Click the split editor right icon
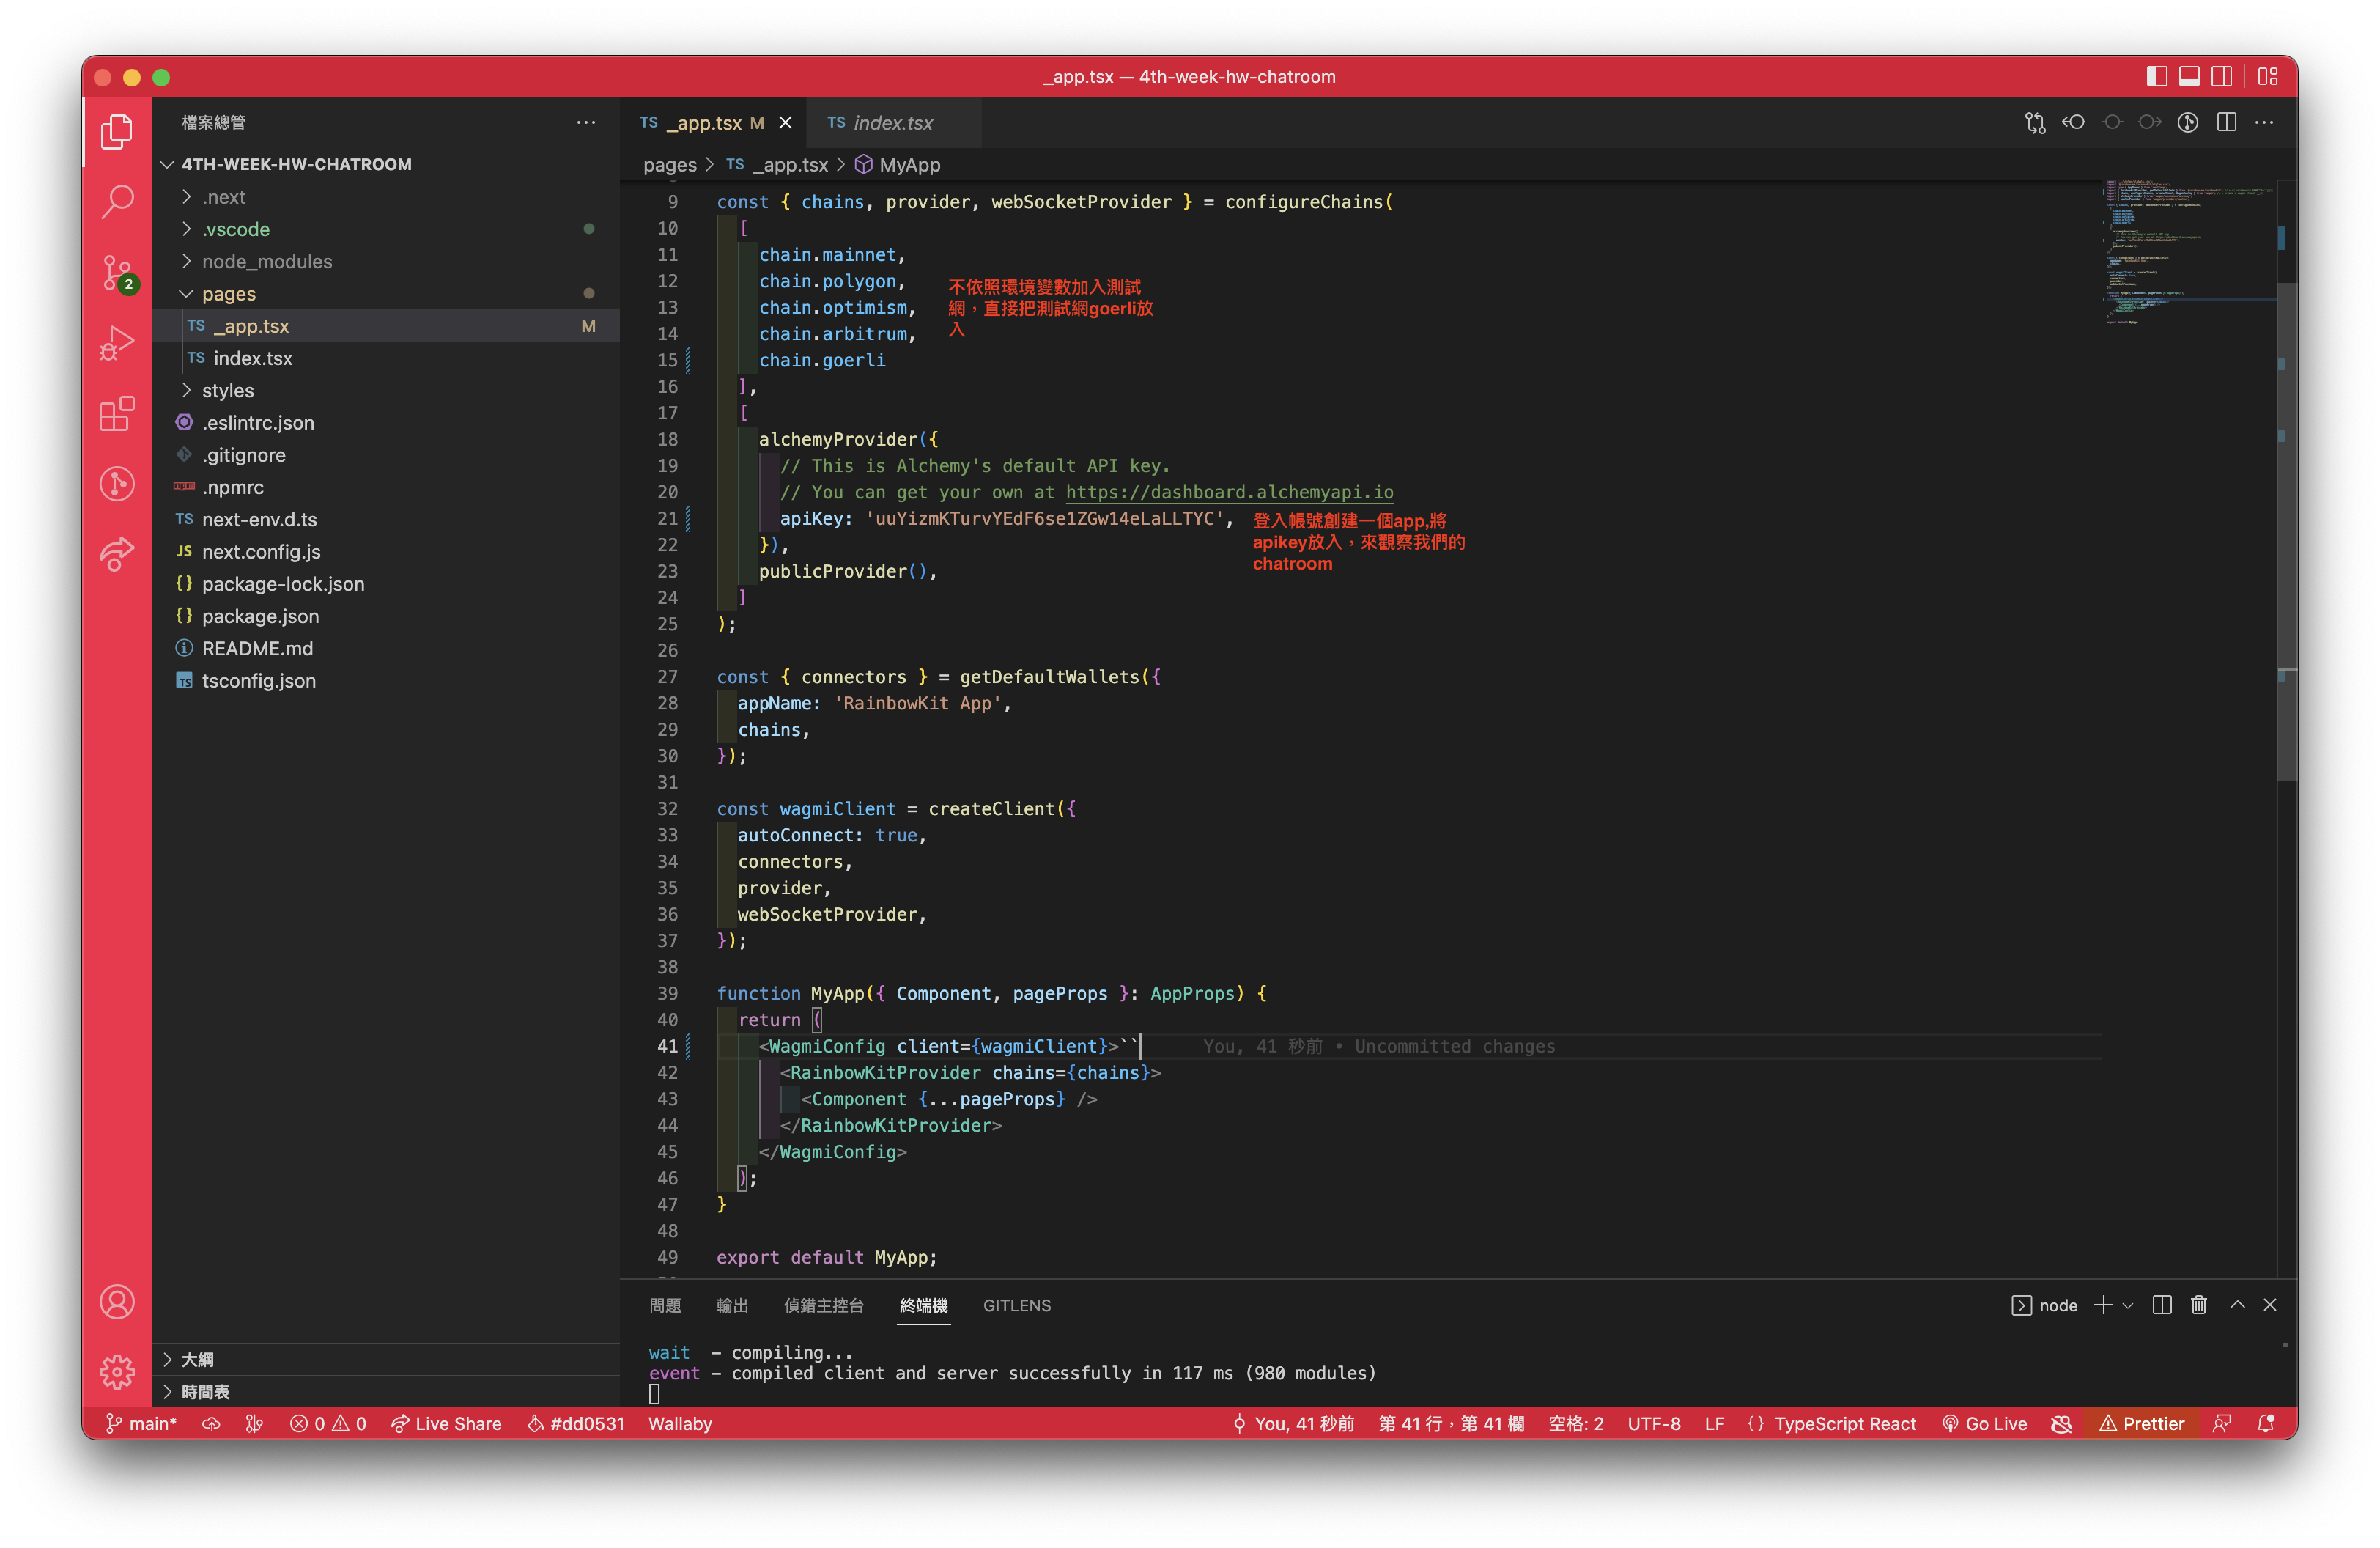This screenshot has width=2380, height=1548. [x=2226, y=122]
